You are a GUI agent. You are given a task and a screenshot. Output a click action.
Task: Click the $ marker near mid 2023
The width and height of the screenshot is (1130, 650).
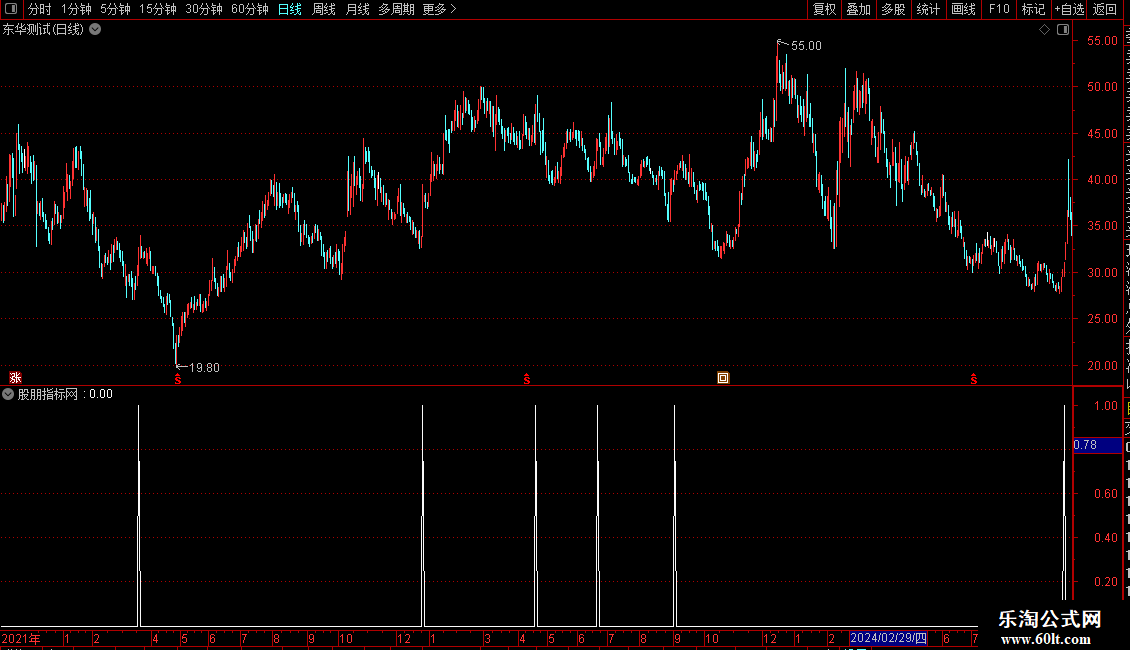point(974,379)
